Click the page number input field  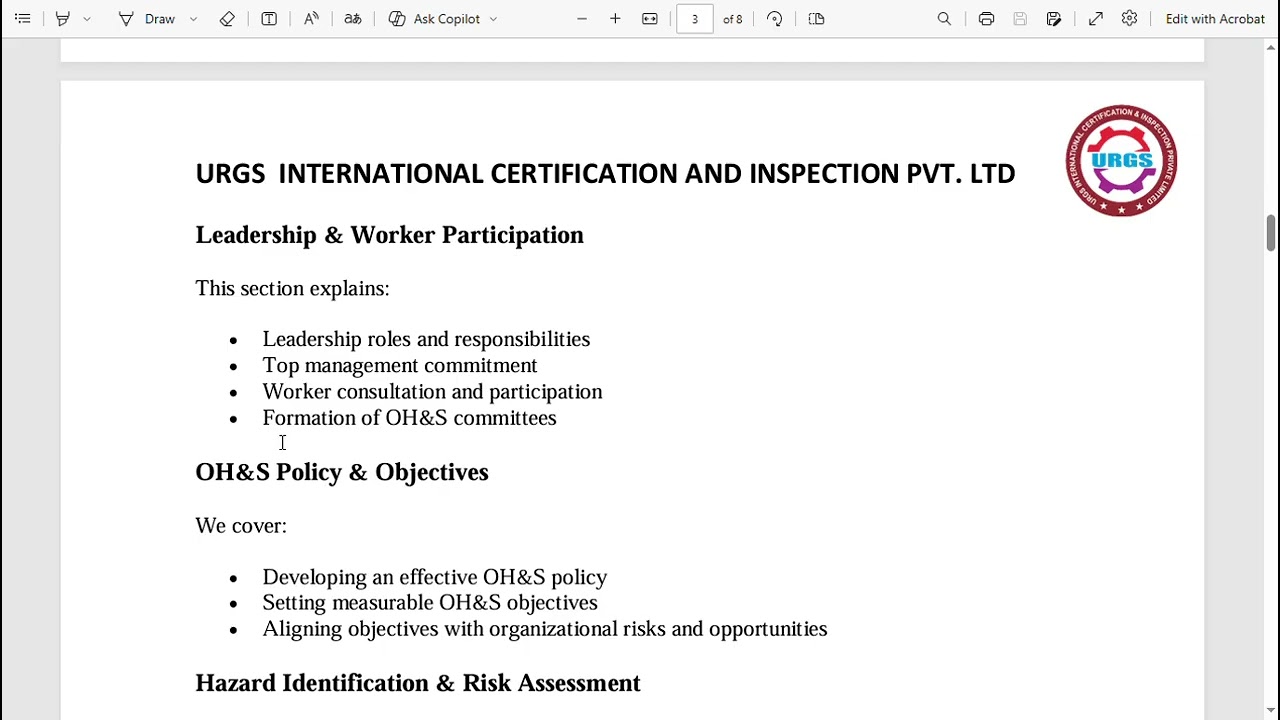pyautogui.click(x=694, y=19)
